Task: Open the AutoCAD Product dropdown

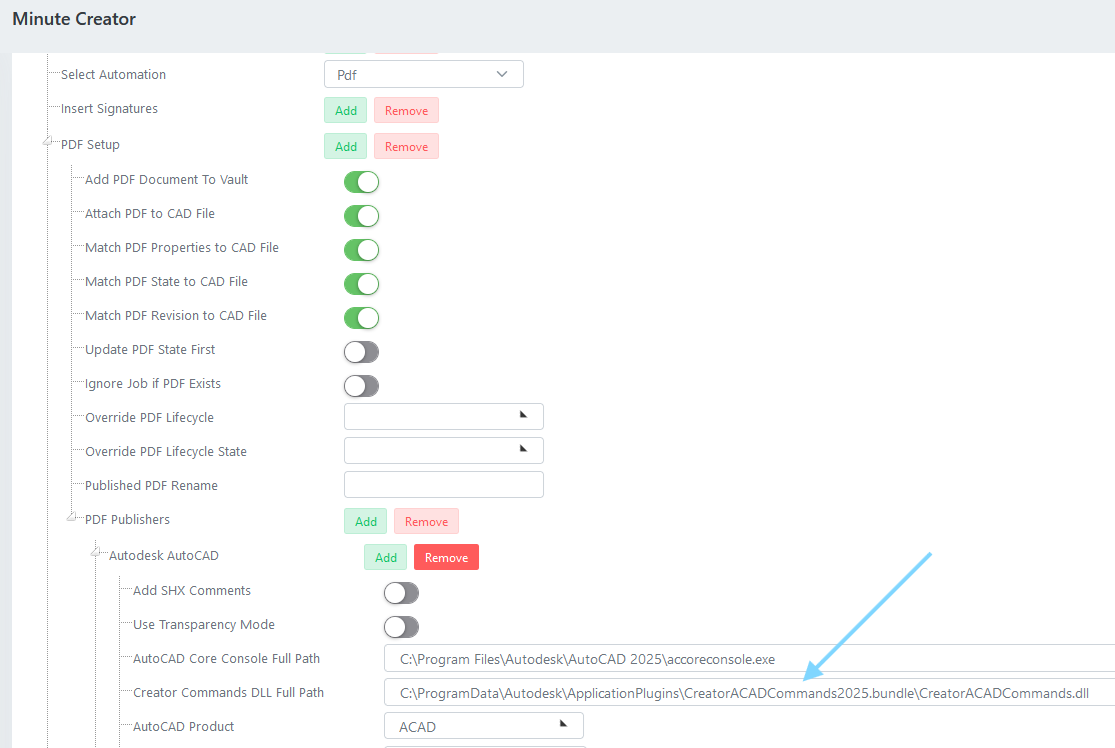Action: [483, 726]
